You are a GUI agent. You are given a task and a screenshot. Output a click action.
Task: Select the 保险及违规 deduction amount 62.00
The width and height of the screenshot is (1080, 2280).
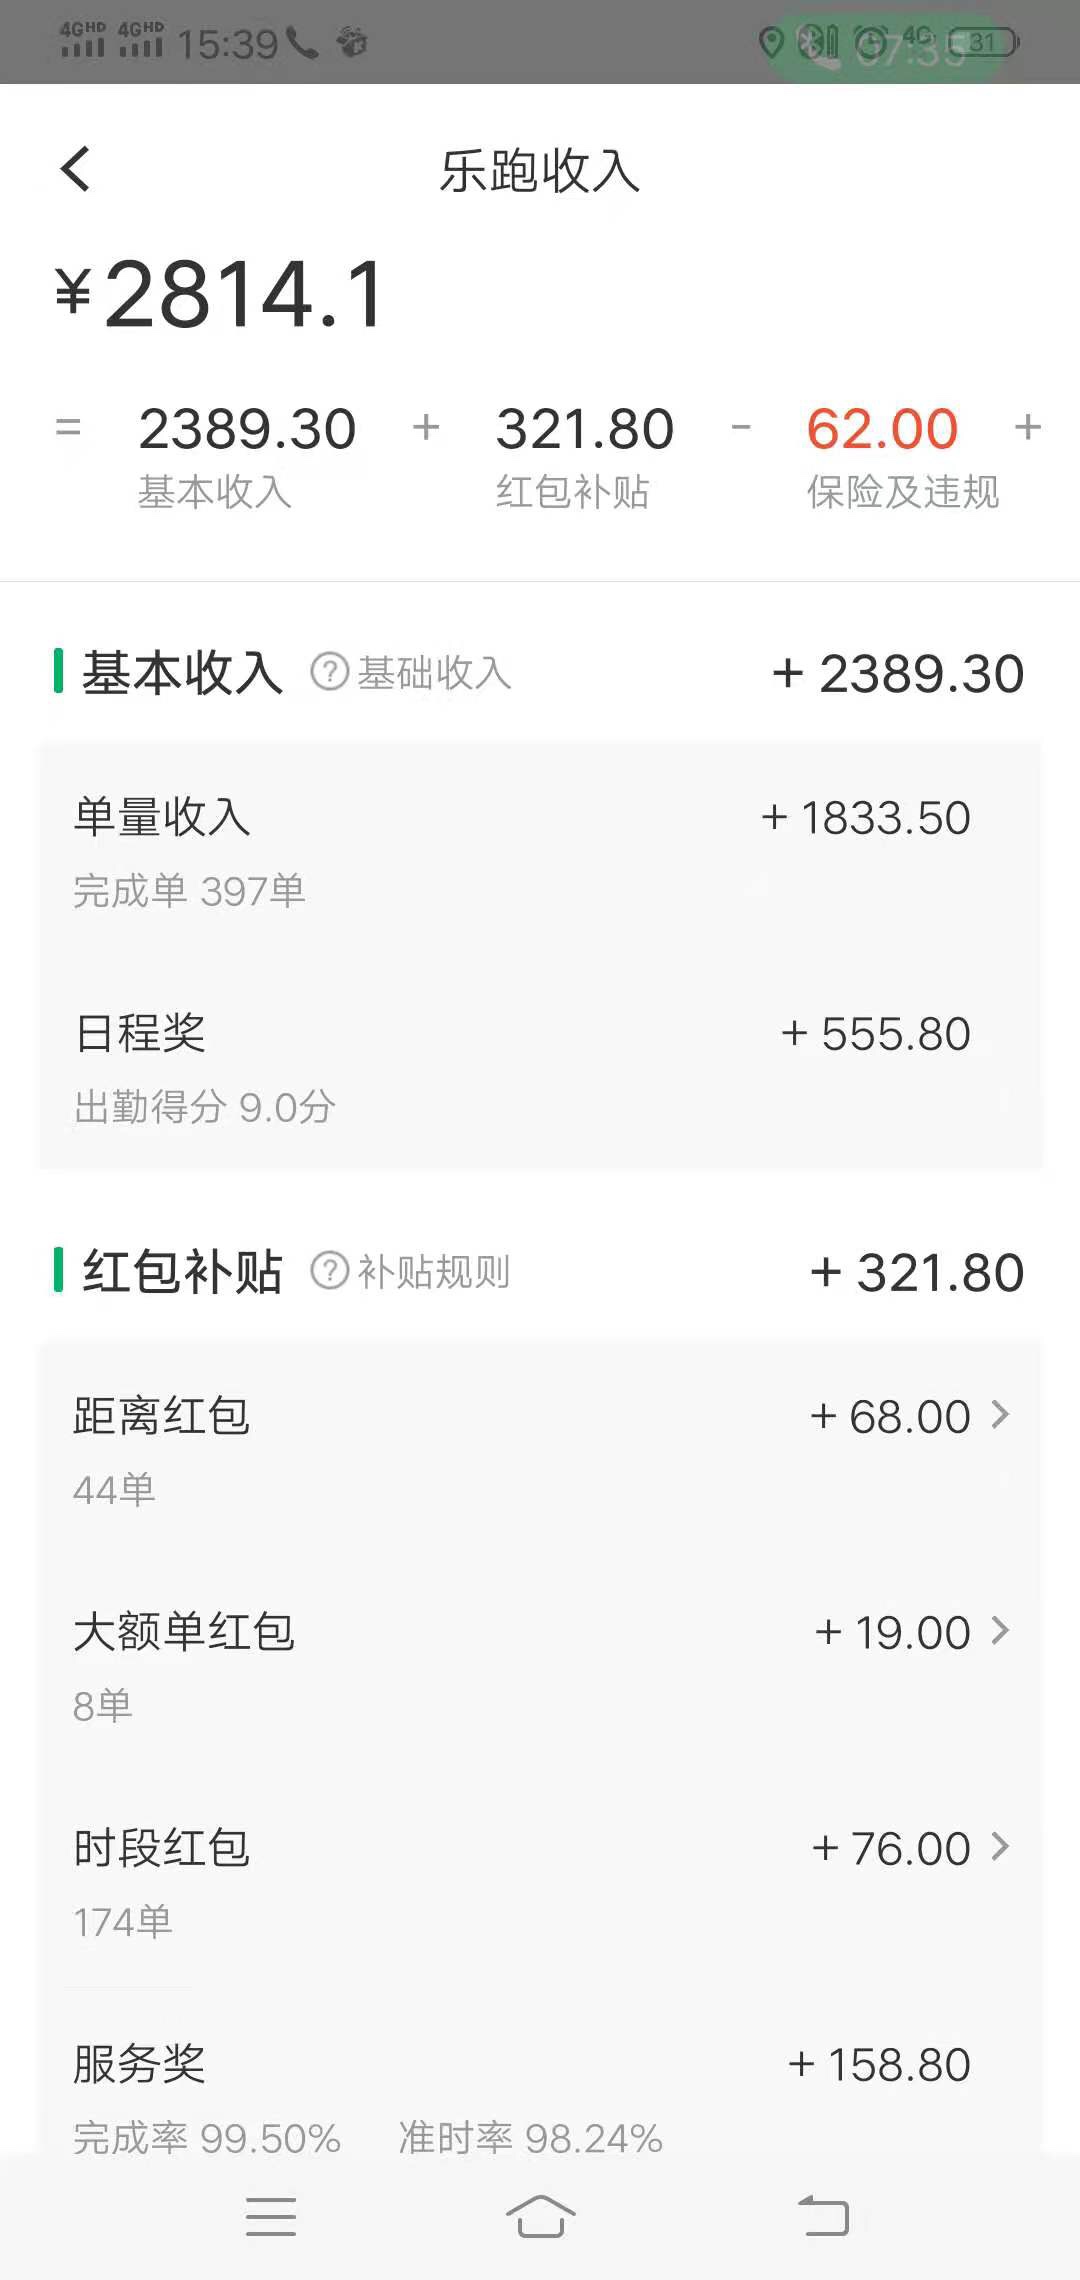click(x=882, y=429)
